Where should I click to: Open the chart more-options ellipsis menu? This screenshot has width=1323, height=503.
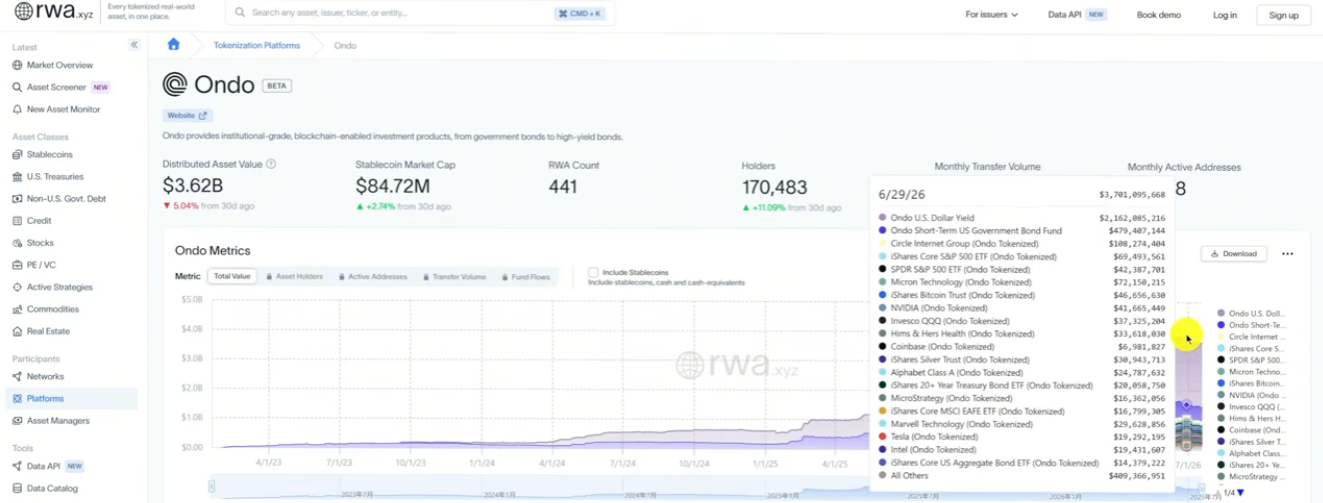pos(1288,254)
